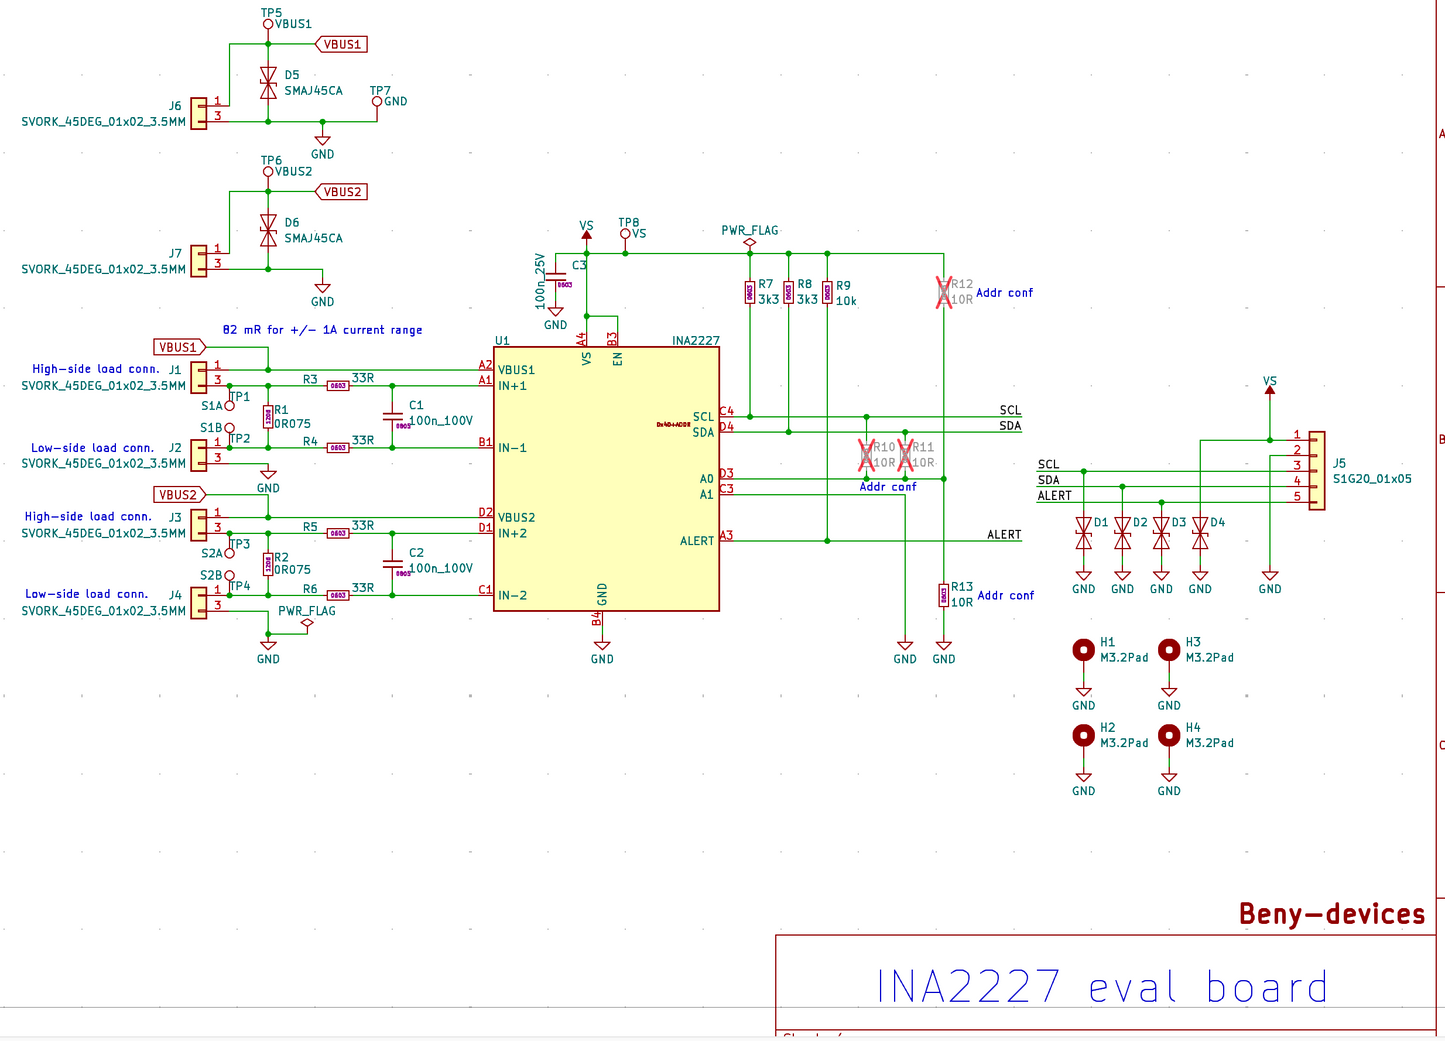Image resolution: width=1445 pixels, height=1041 pixels.
Task: Select capacitor C2 symbol
Action: 393,564
